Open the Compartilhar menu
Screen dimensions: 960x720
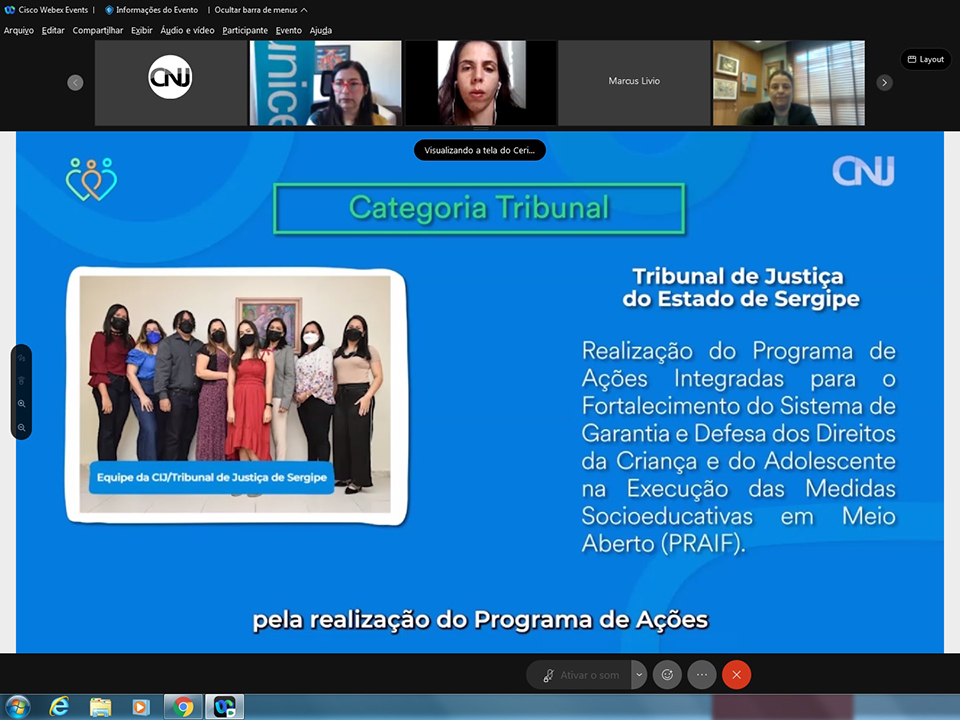point(97,30)
